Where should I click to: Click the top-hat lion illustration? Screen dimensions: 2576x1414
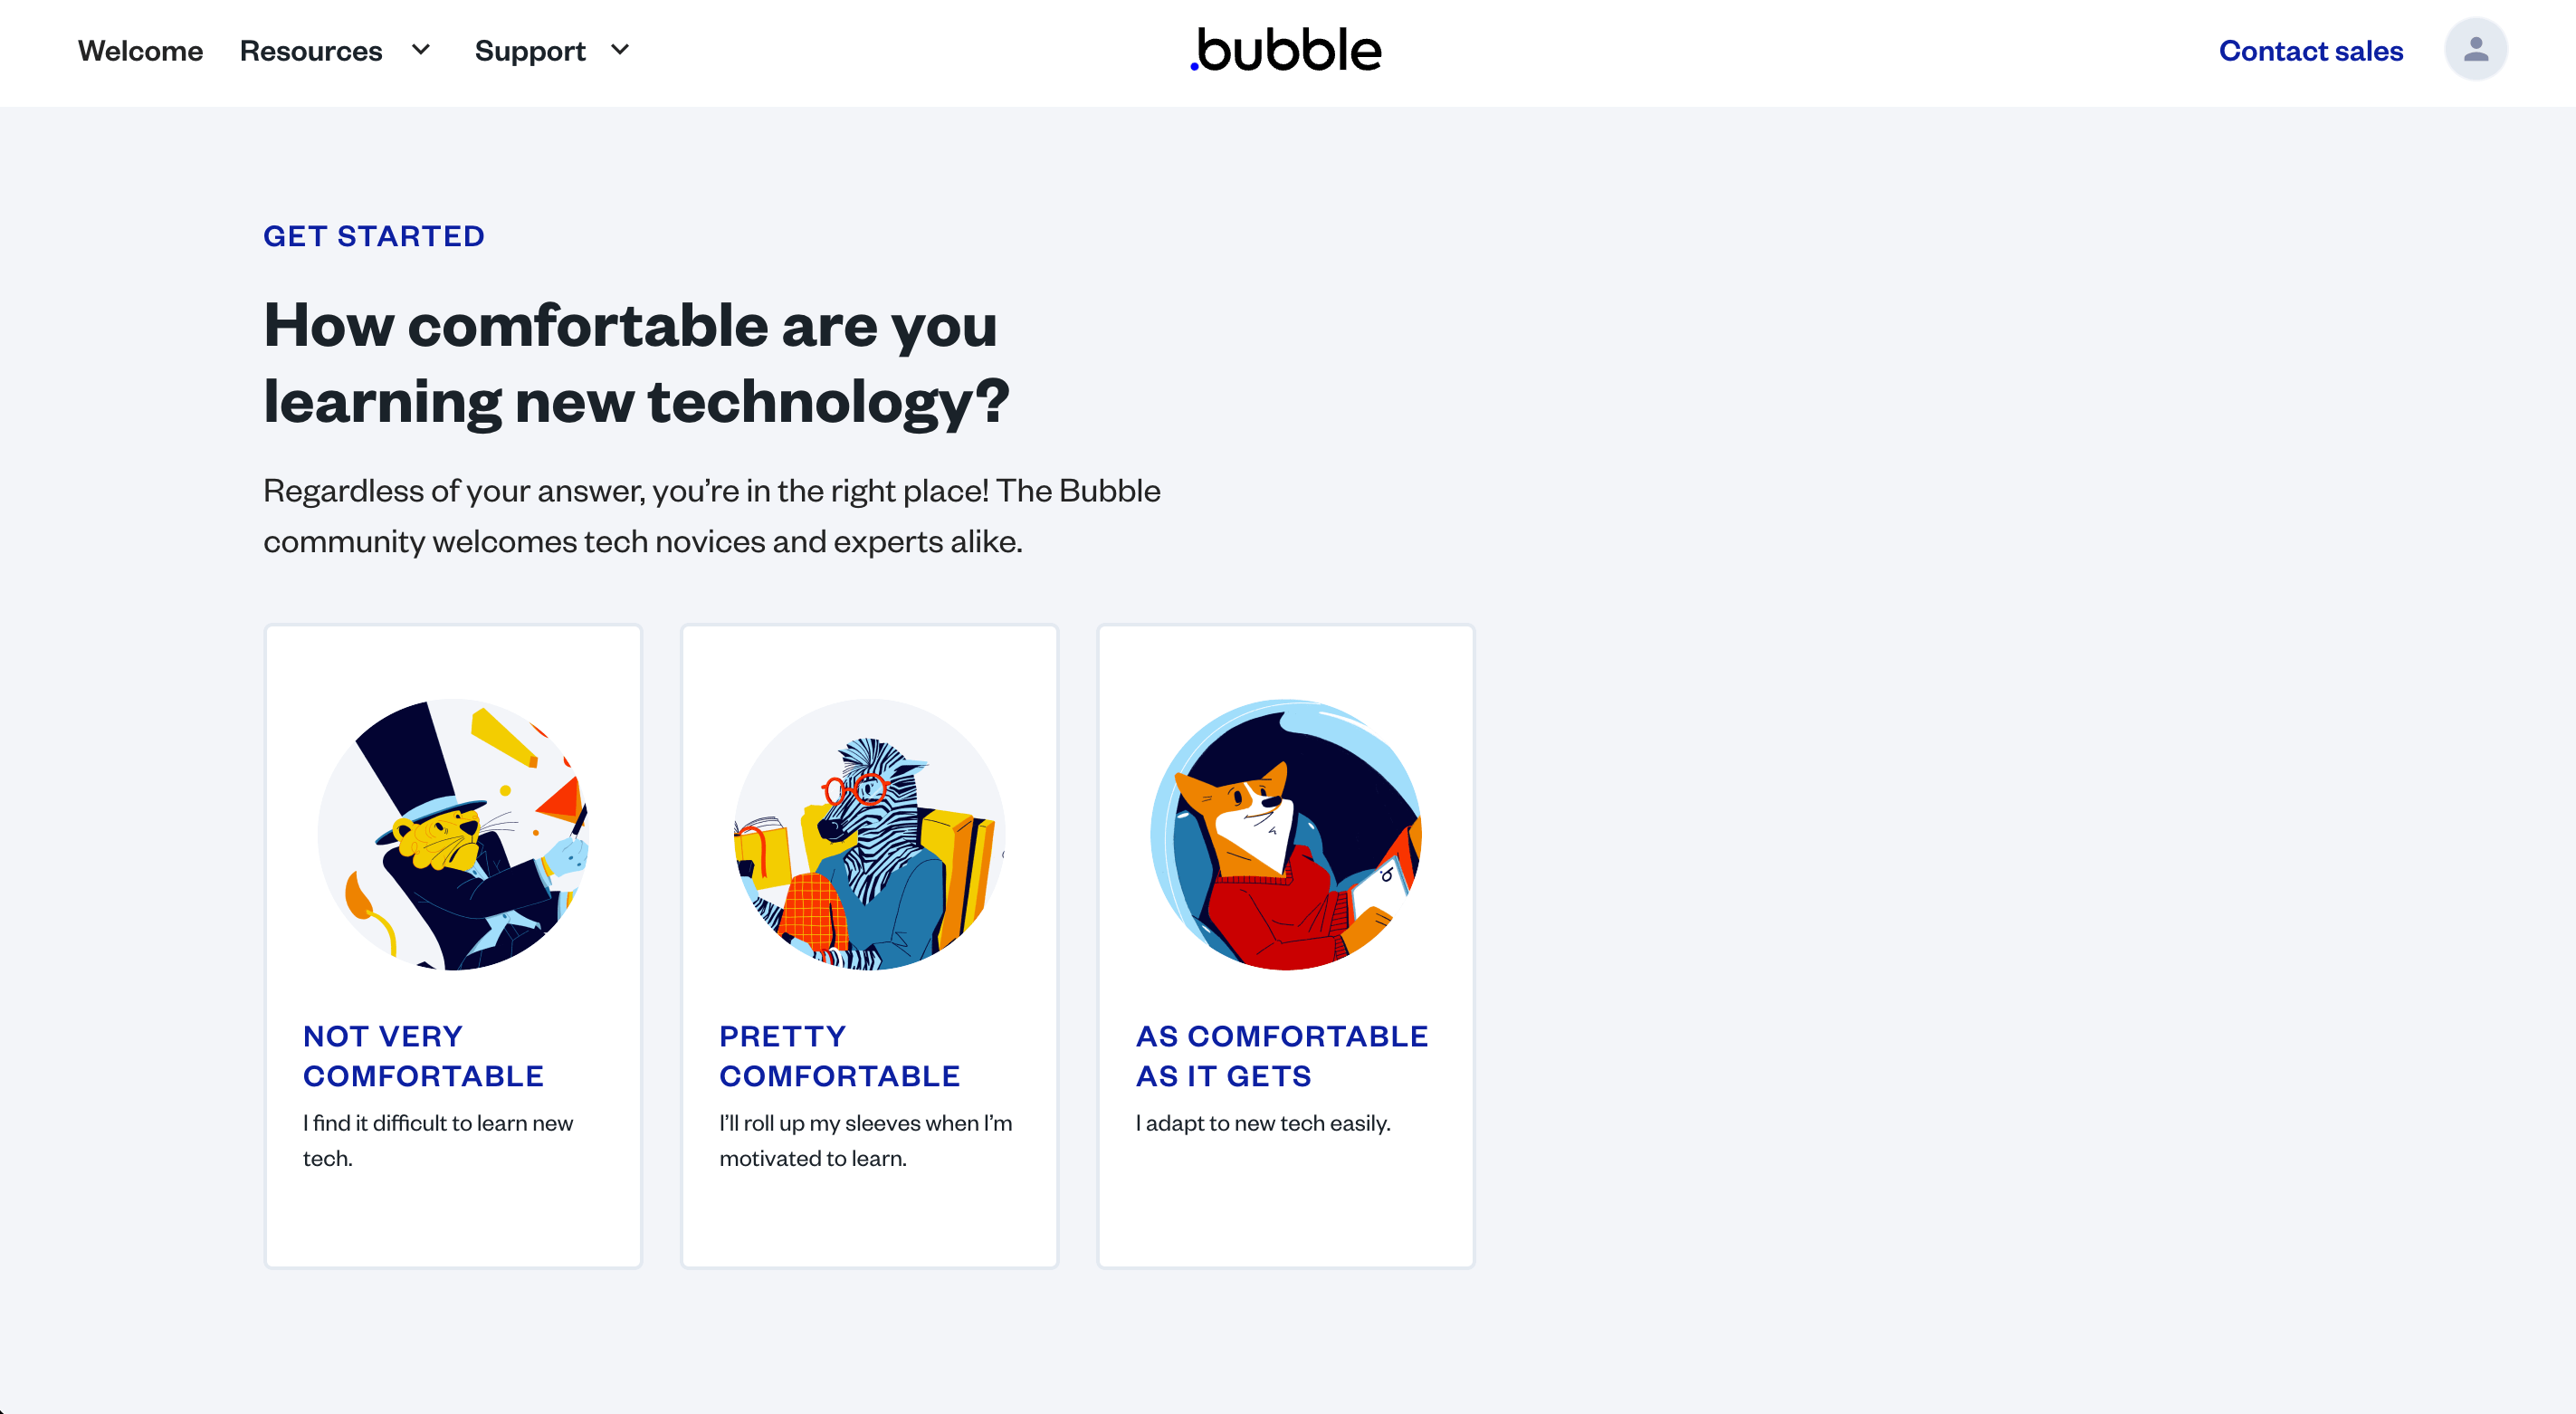[453, 834]
